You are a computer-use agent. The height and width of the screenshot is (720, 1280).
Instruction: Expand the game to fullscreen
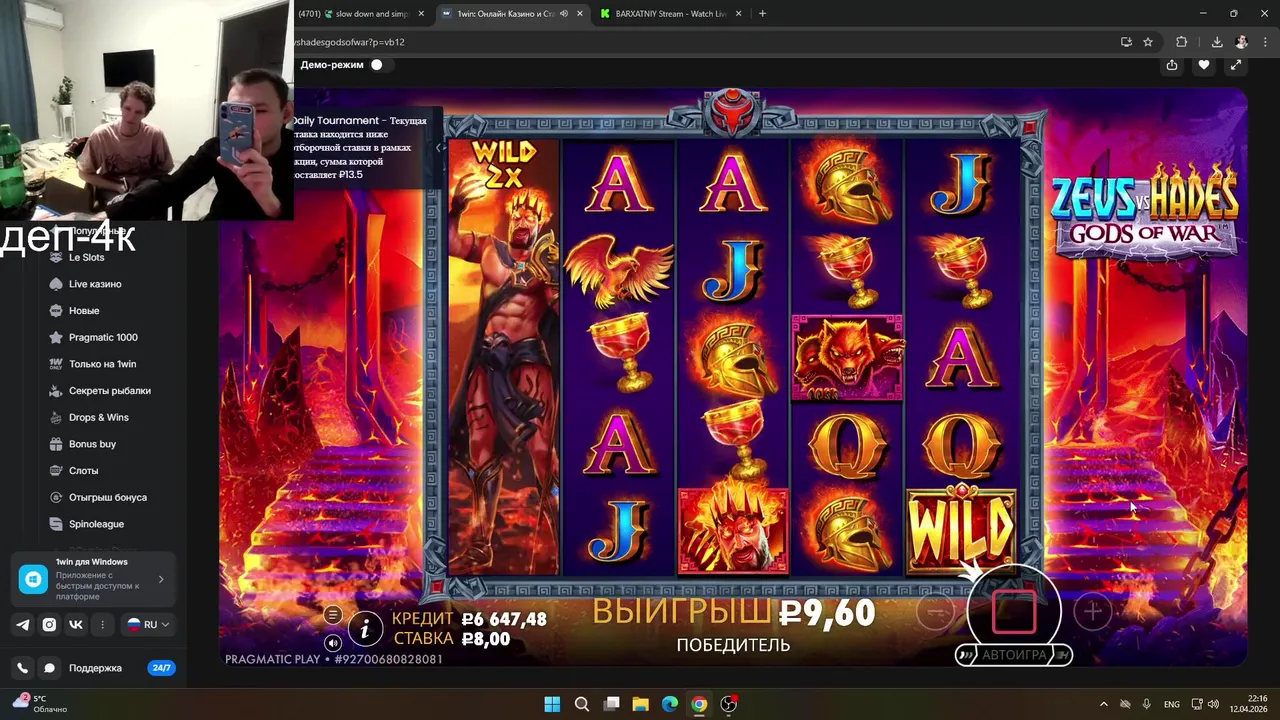coord(1236,65)
